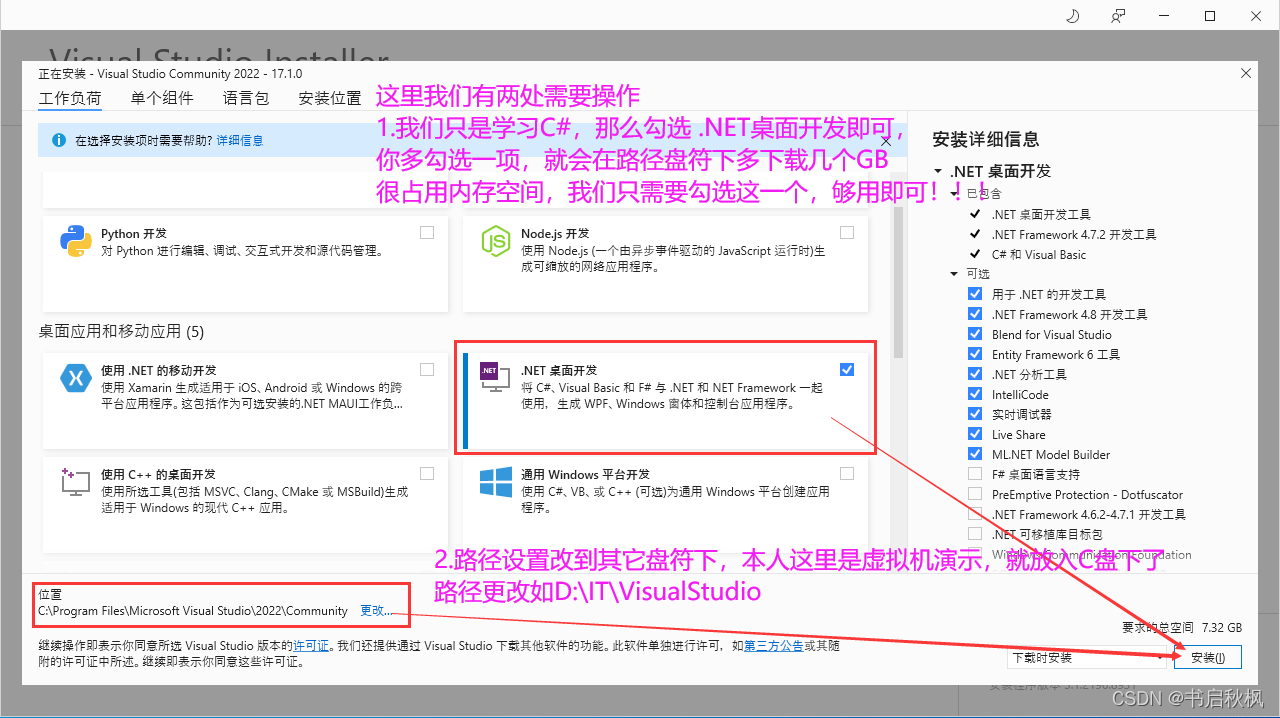The width and height of the screenshot is (1280, 718).
Task: Dismiss the help info banner
Action: coord(886,141)
